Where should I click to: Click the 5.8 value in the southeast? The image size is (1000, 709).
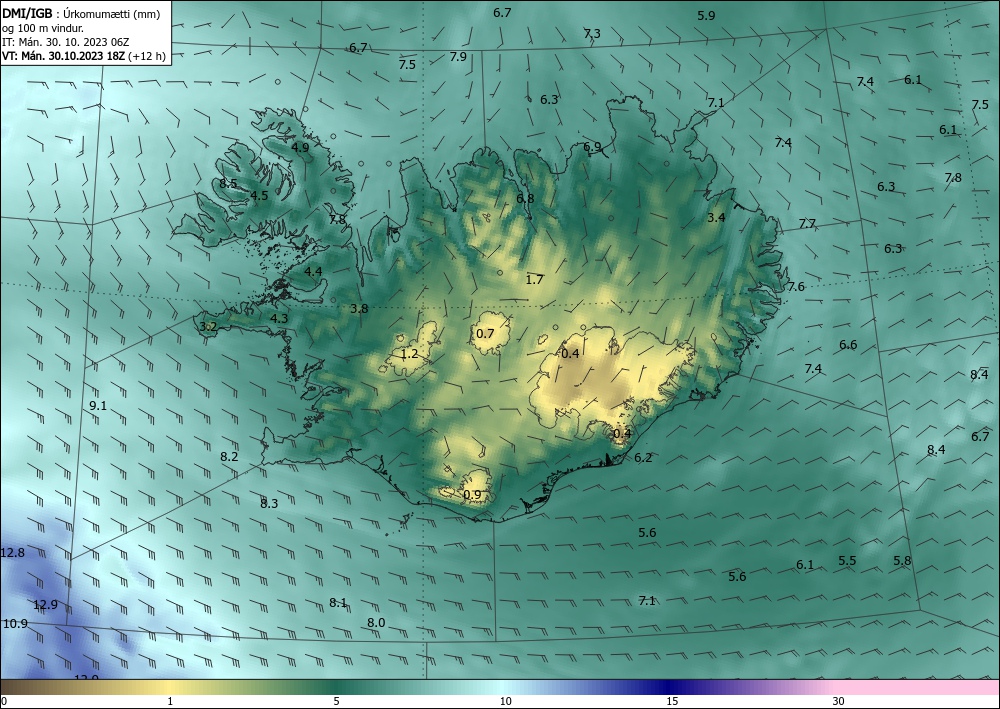[x=902, y=560]
